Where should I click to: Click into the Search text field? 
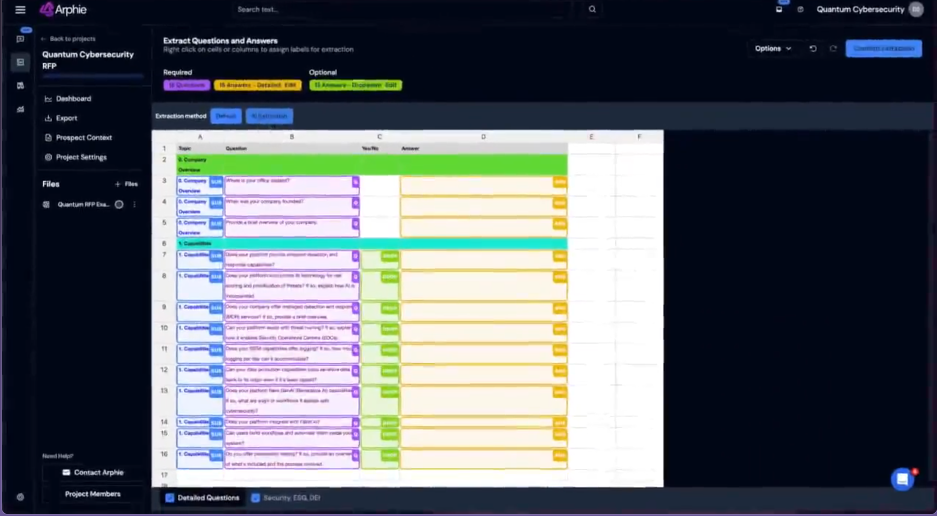(400, 10)
